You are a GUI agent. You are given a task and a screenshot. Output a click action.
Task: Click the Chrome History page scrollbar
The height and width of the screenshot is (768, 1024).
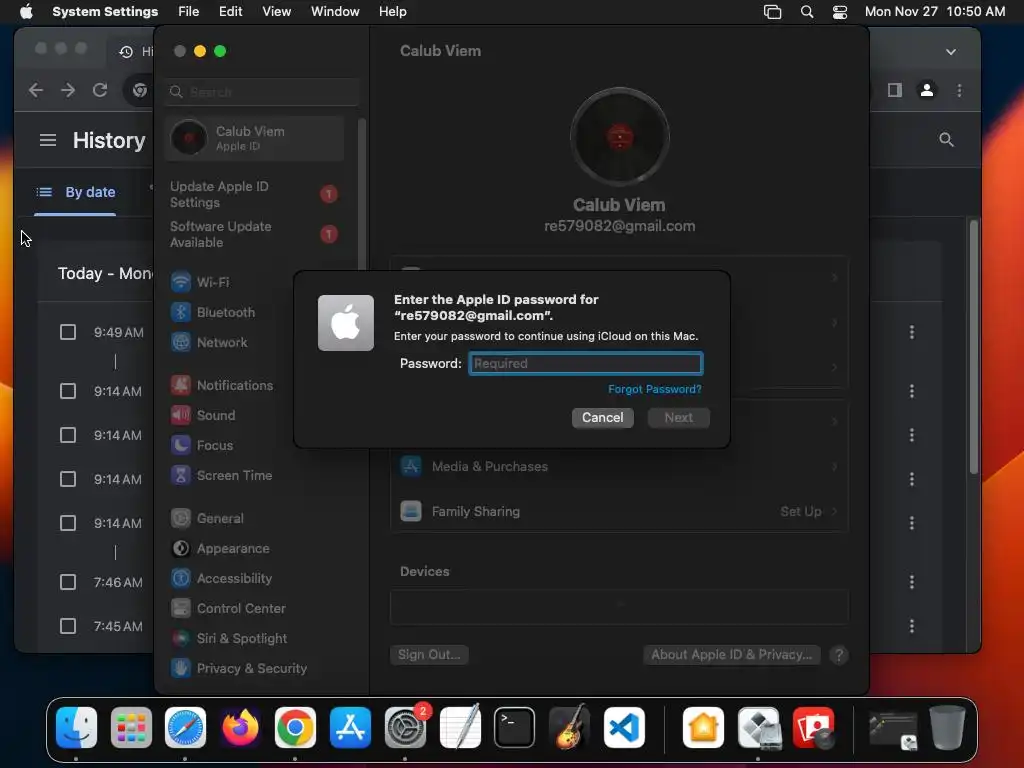click(x=974, y=347)
